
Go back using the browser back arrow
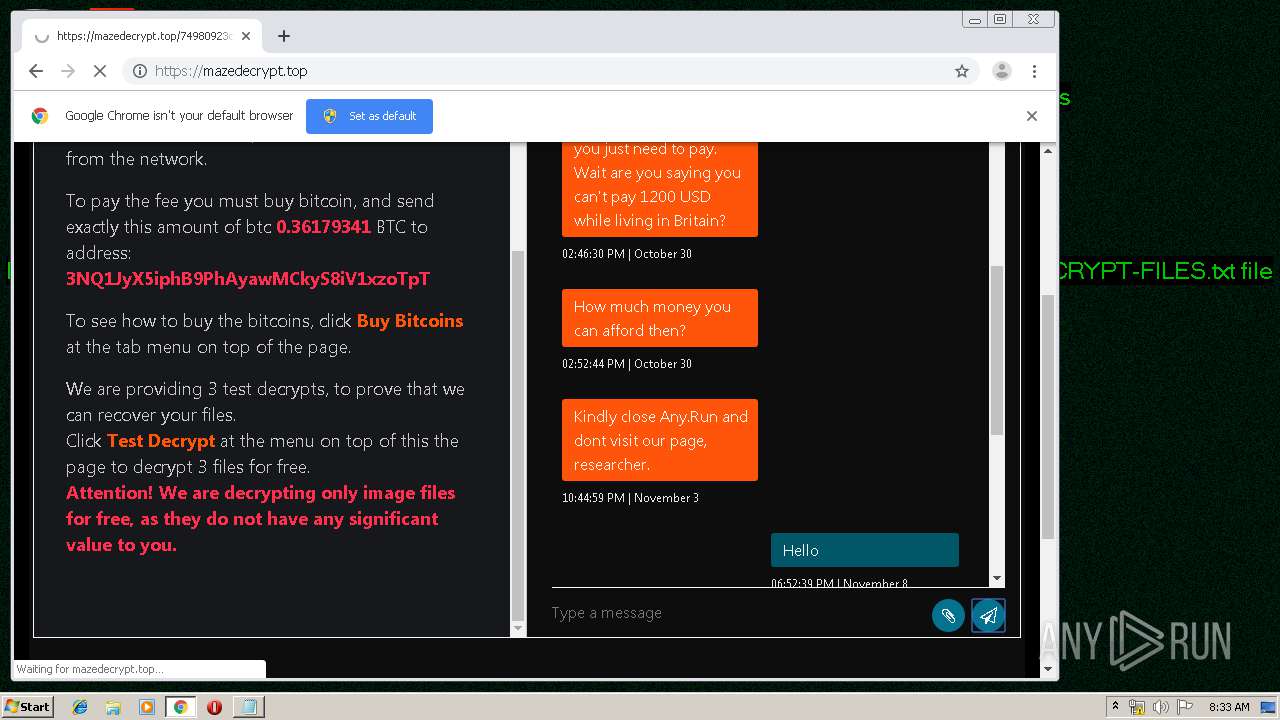point(36,71)
